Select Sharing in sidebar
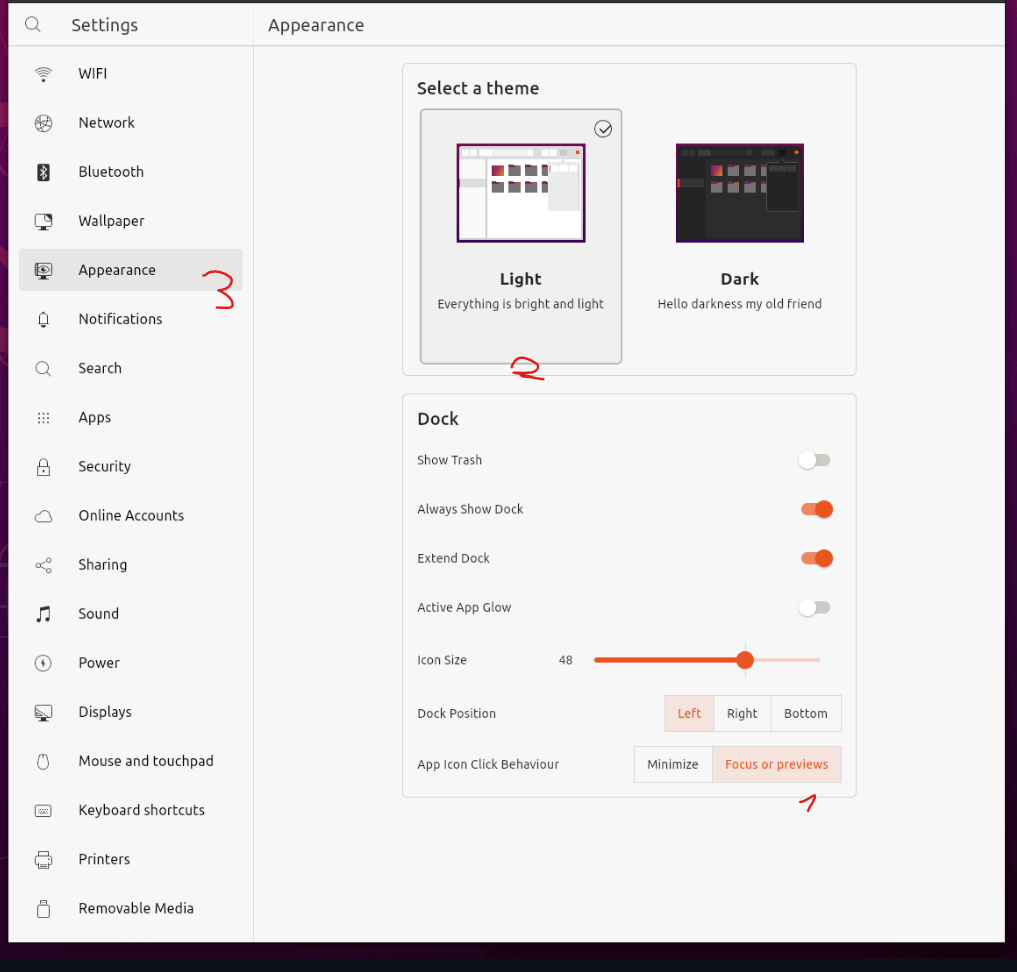The height and width of the screenshot is (972, 1017). tap(130, 565)
